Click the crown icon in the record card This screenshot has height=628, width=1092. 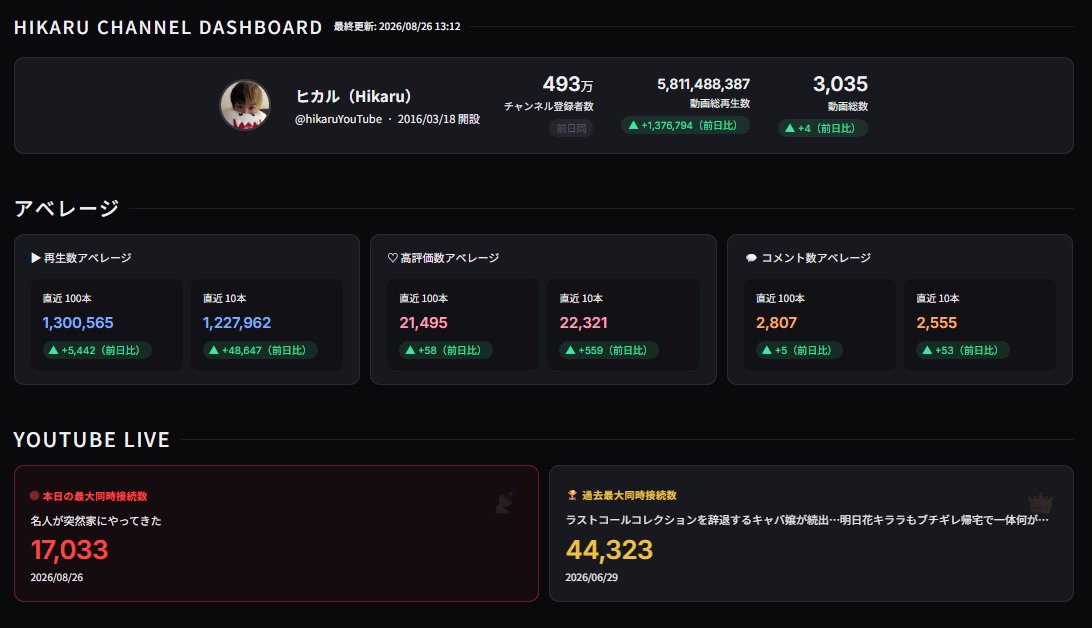coord(1040,503)
